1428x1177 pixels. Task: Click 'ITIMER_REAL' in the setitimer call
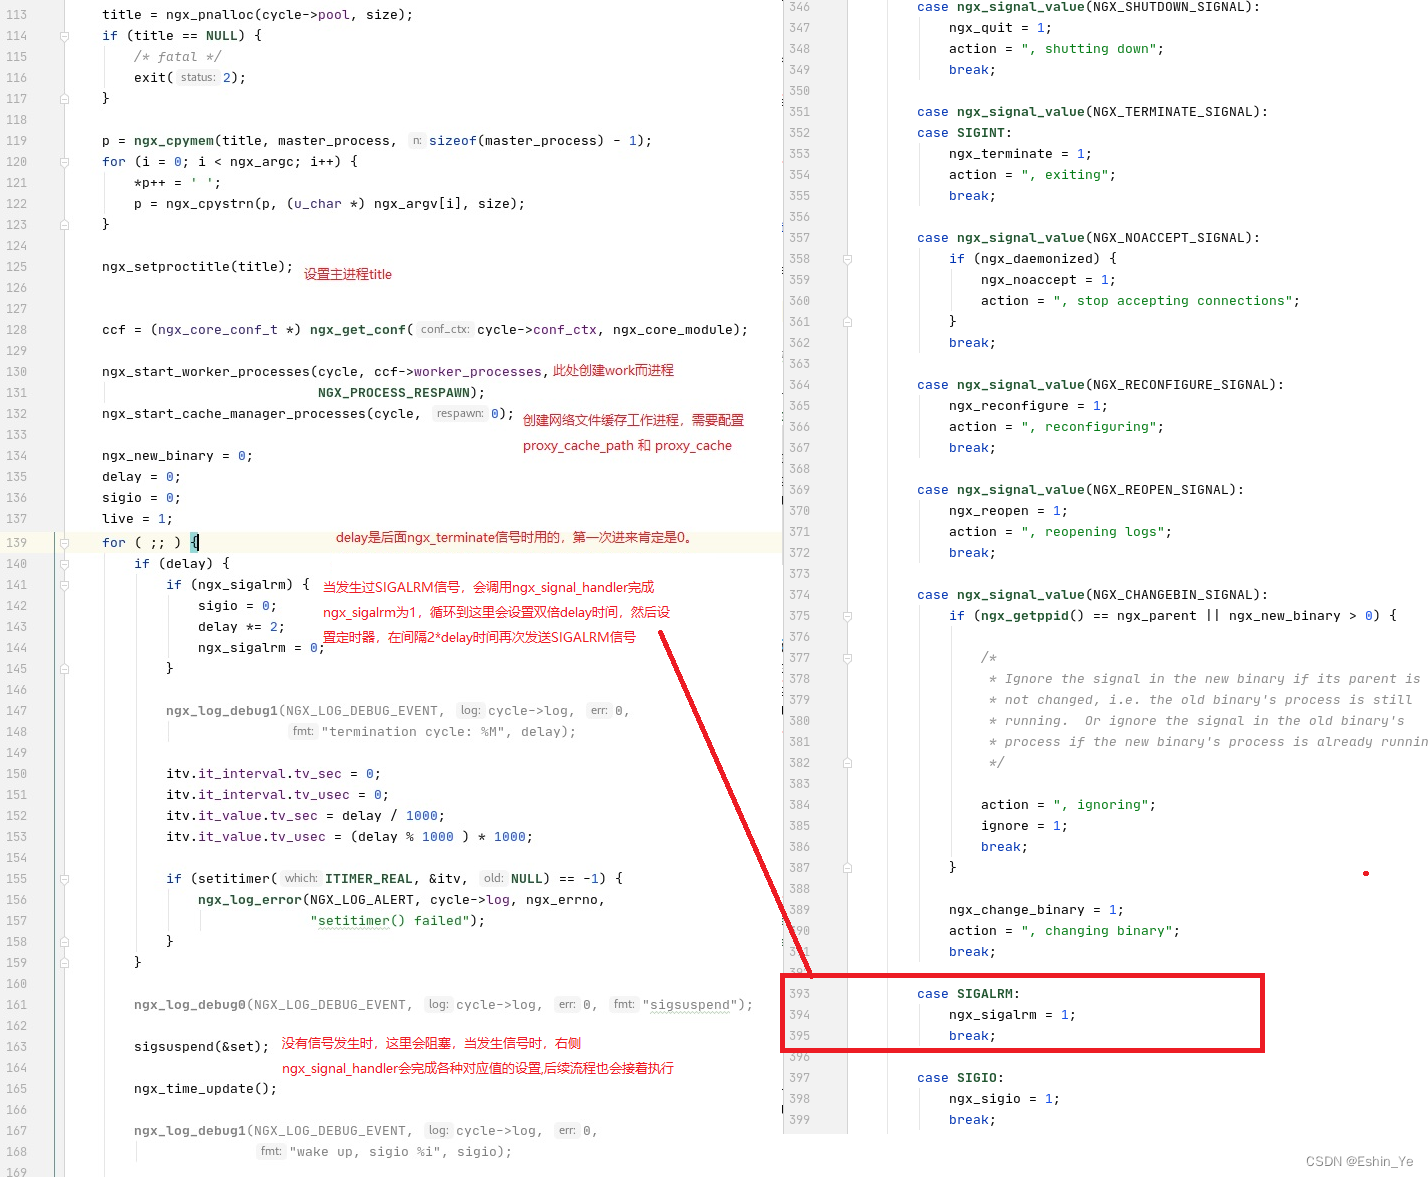tap(369, 879)
